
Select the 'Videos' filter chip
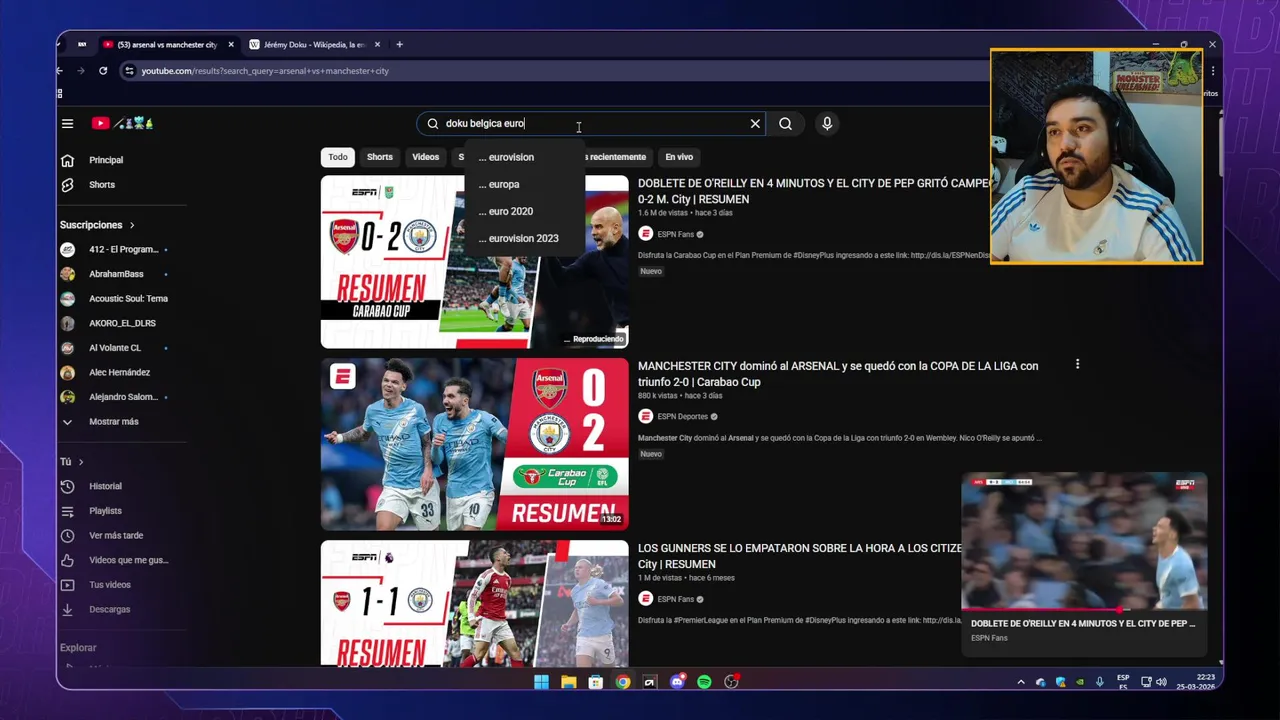tap(426, 157)
